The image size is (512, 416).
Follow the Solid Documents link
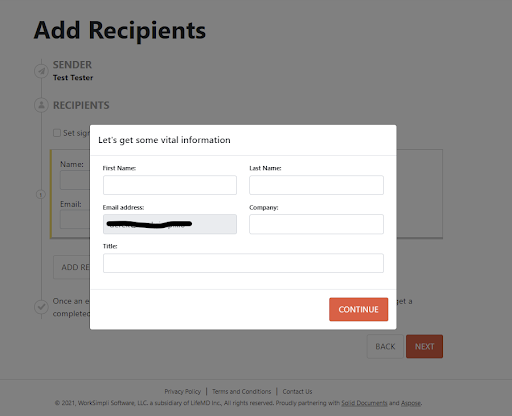pyautogui.click(x=364, y=403)
